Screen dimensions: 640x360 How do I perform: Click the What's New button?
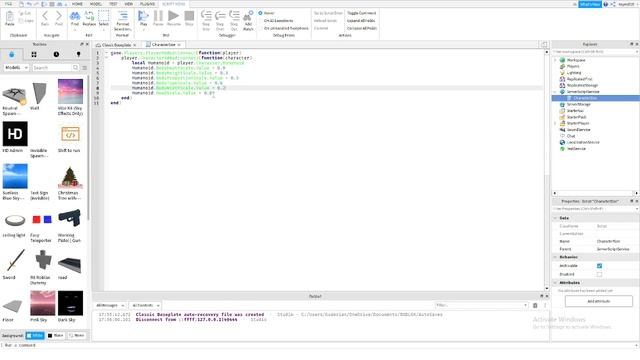click(x=590, y=4)
